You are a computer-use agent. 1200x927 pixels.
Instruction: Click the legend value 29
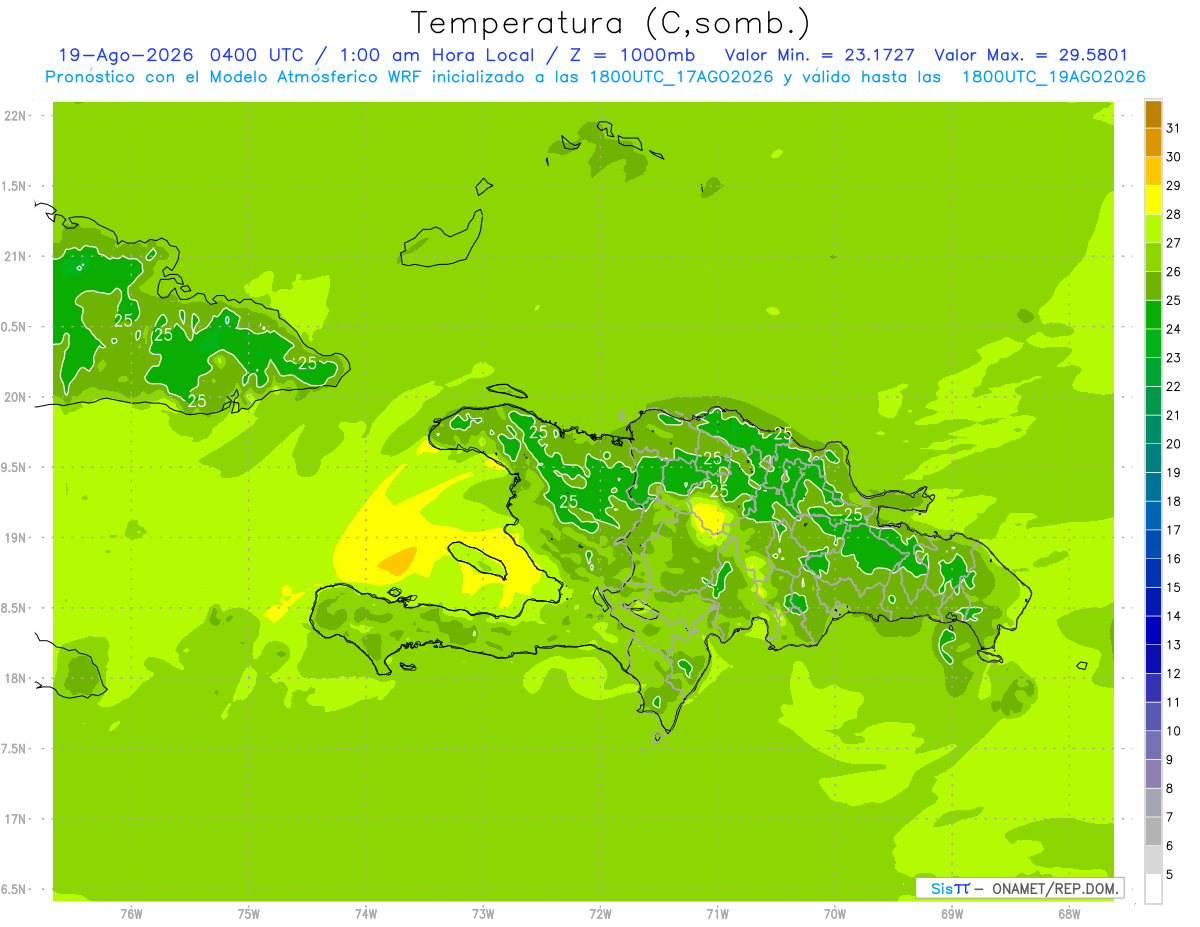1173,185
